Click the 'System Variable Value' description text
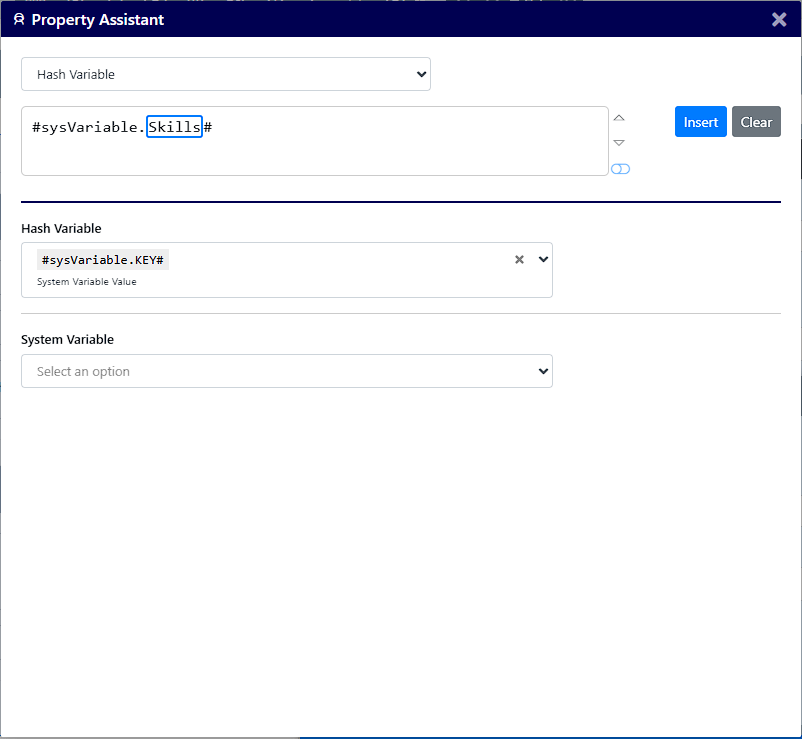Viewport: 802px width, 739px height. [86, 282]
